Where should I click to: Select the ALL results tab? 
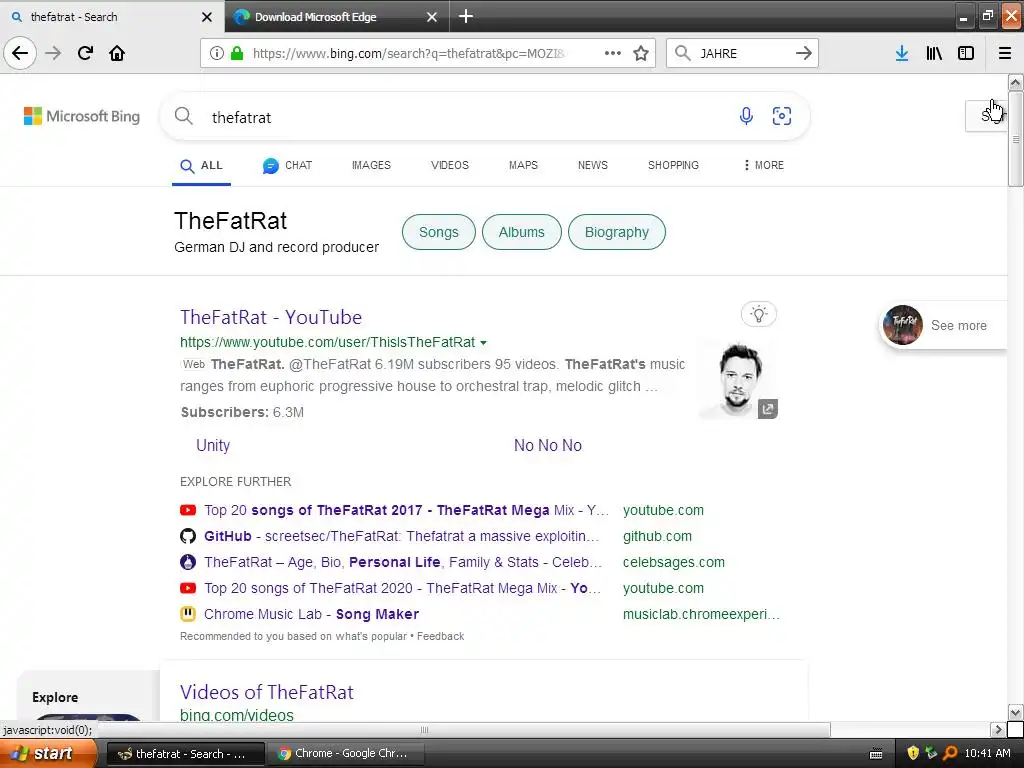click(202, 166)
